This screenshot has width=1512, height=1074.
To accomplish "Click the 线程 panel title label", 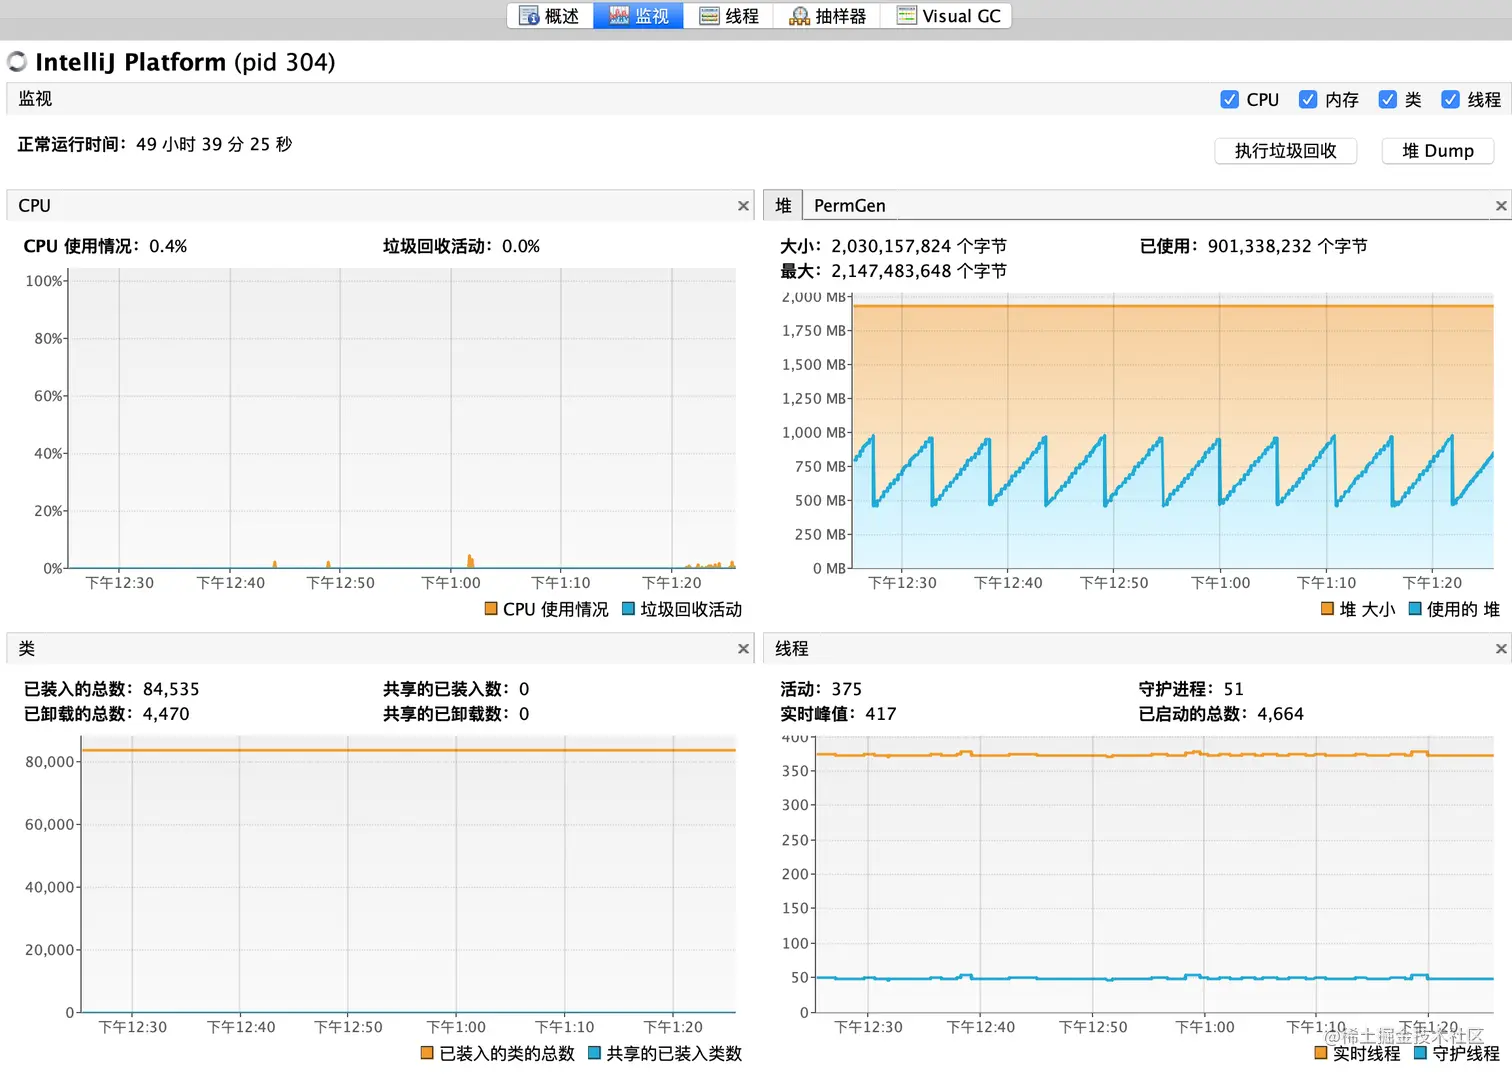I will pyautogui.click(x=792, y=648).
